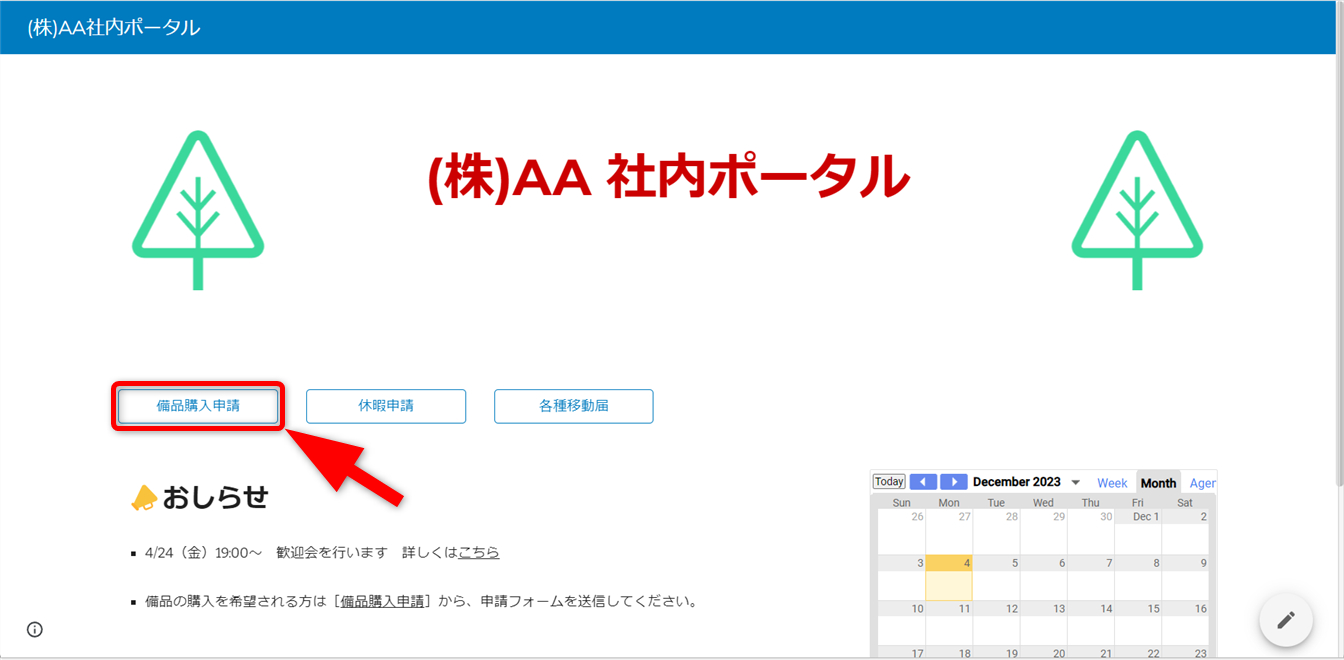Open the 備品購入申請 link in announcements
This screenshot has height=660, width=1344.
click(383, 601)
